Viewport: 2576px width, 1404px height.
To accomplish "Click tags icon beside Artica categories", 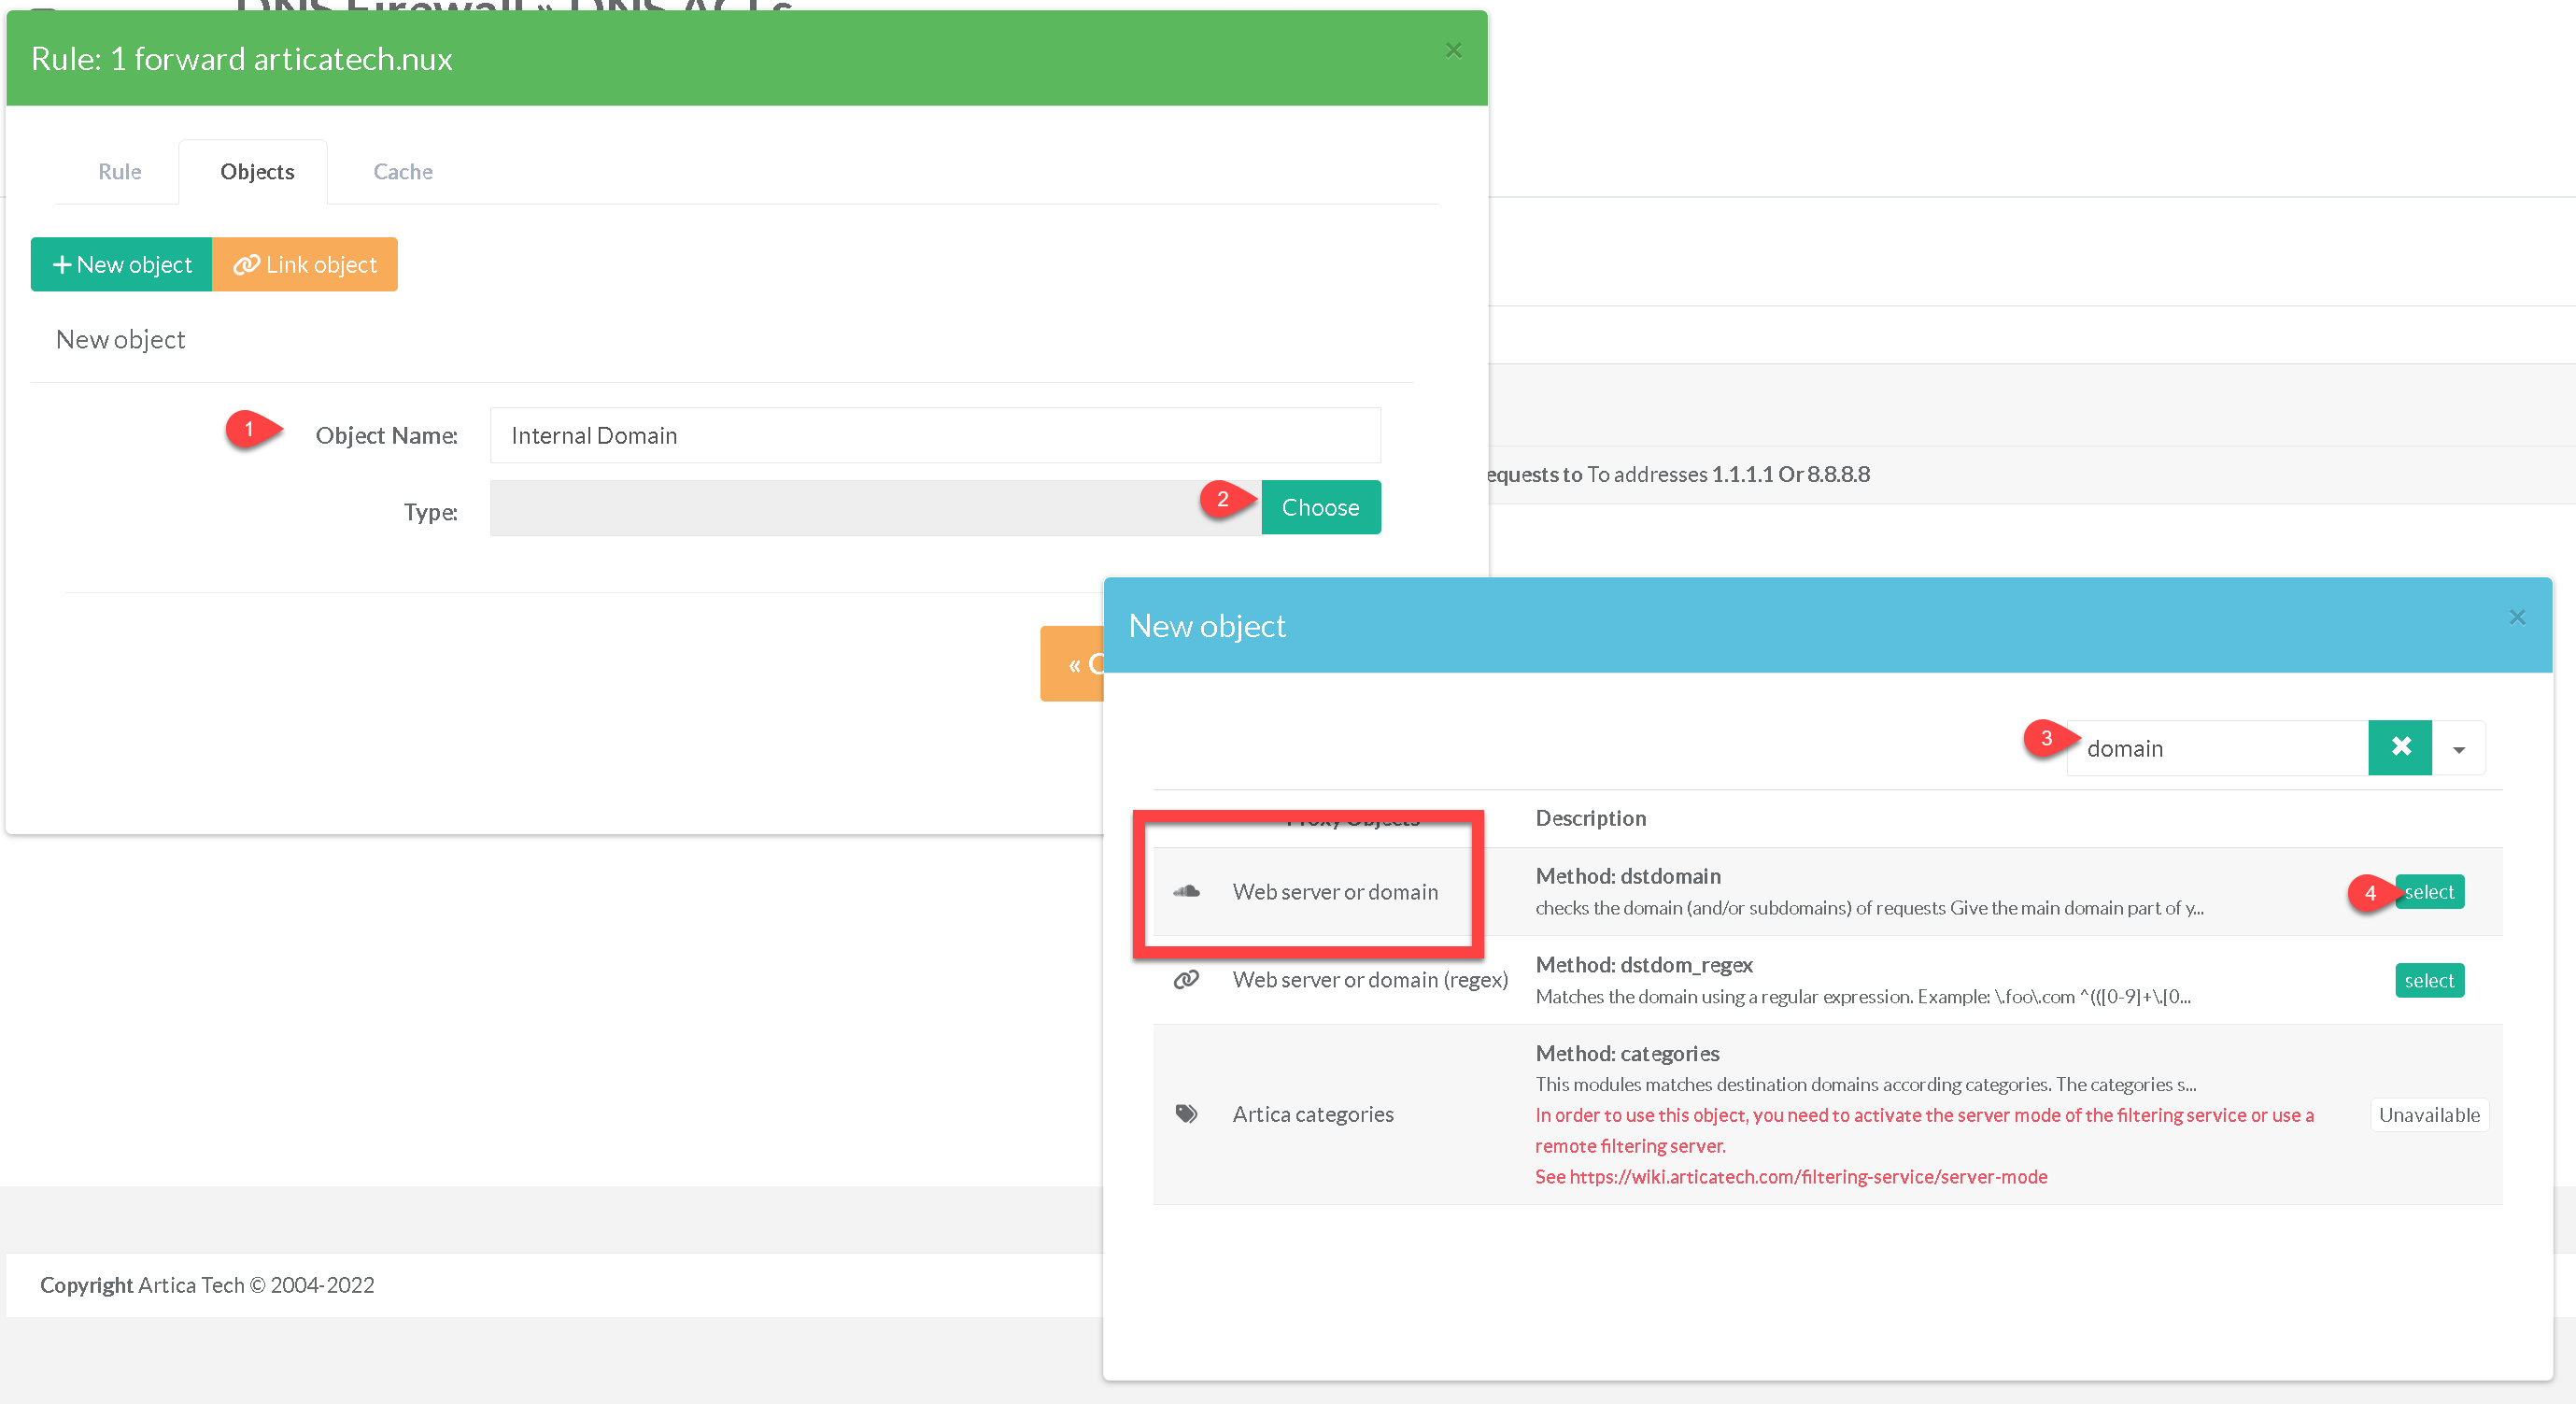I will tap(1186, 1113).
